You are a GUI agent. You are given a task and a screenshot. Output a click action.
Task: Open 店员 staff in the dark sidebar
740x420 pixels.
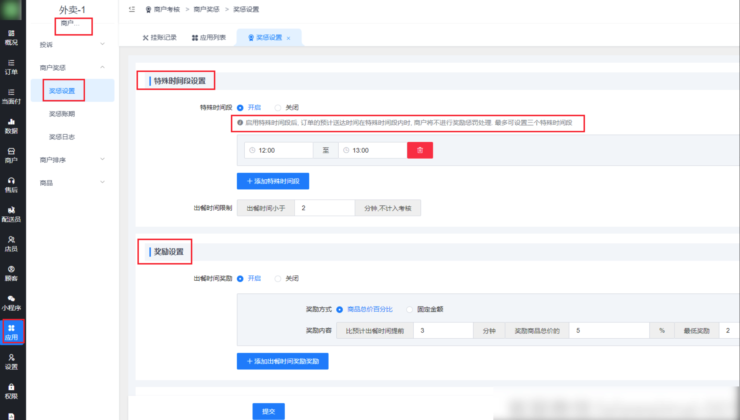[11, 244]
